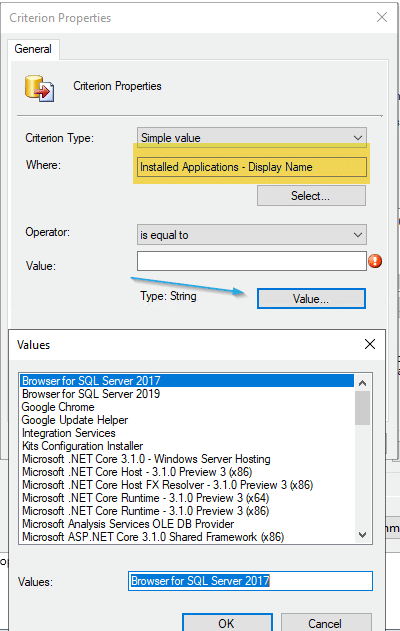Select Microsoft .NET Core Host 3.1.0 Preview 3 (x86)
400x631 pixels.
click(x=187, y=472)
